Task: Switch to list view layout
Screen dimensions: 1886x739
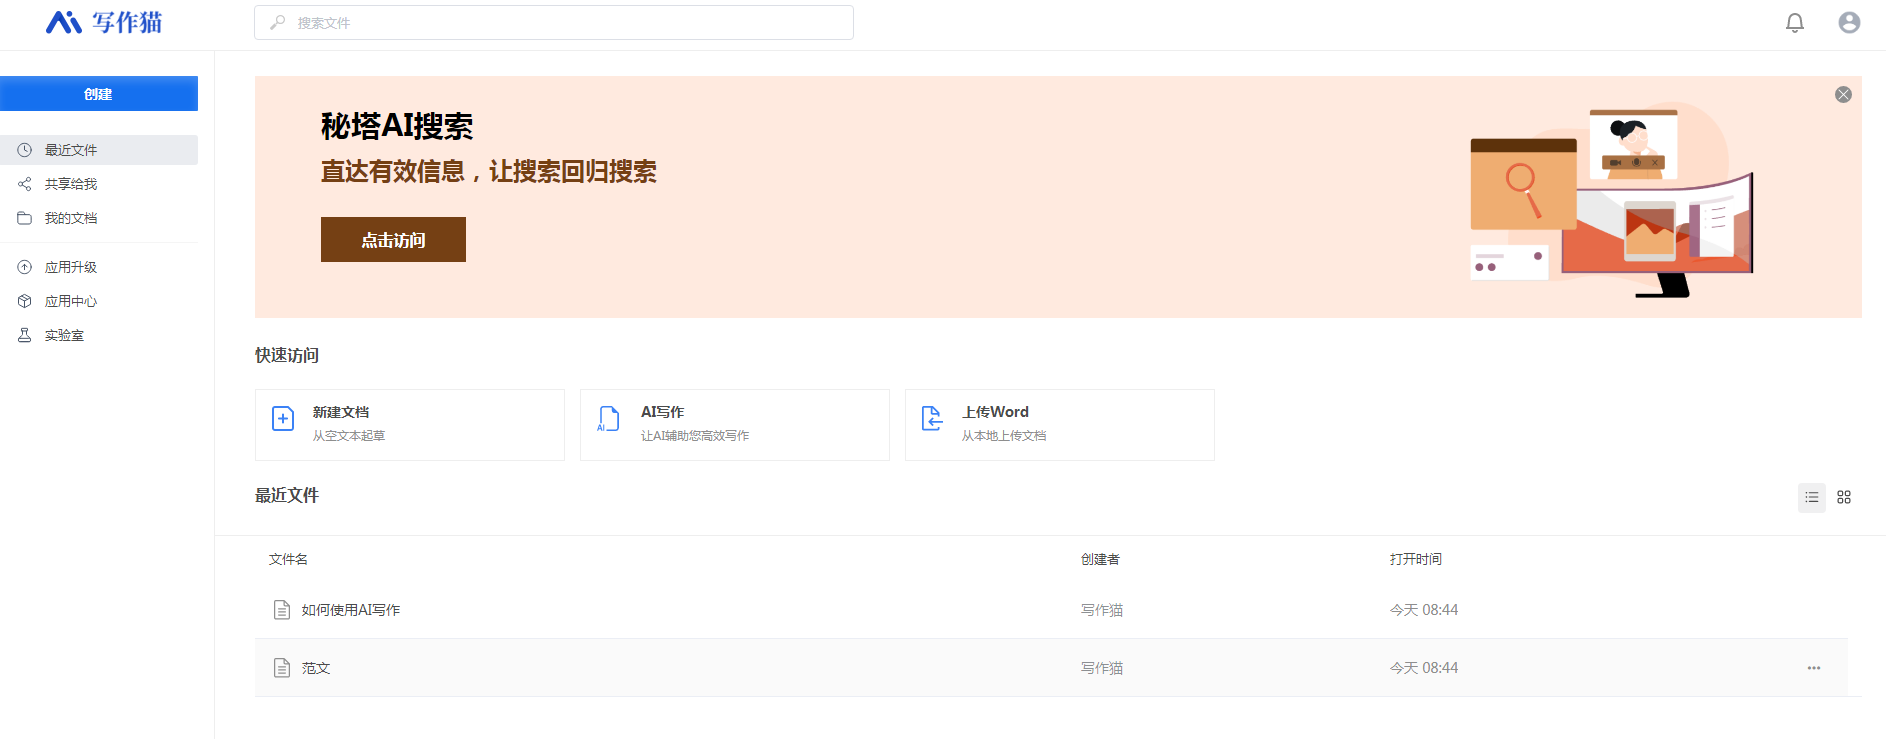Action: point(1811,497)
